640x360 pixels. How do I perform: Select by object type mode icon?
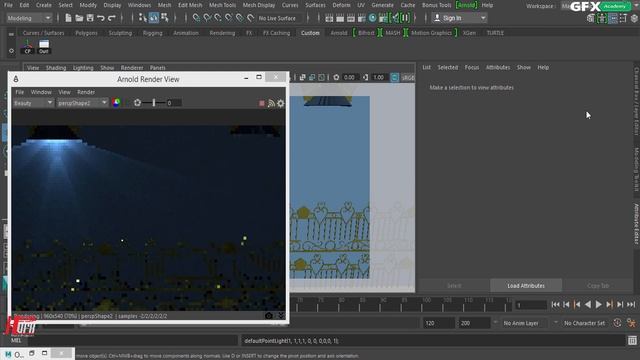pos(153,18)
